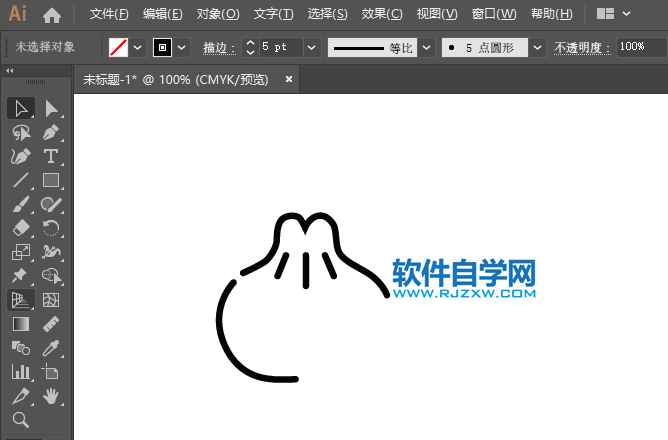Screen dimensions: 668x440
Task: Select the Rectangle tool
Action: 51,180
